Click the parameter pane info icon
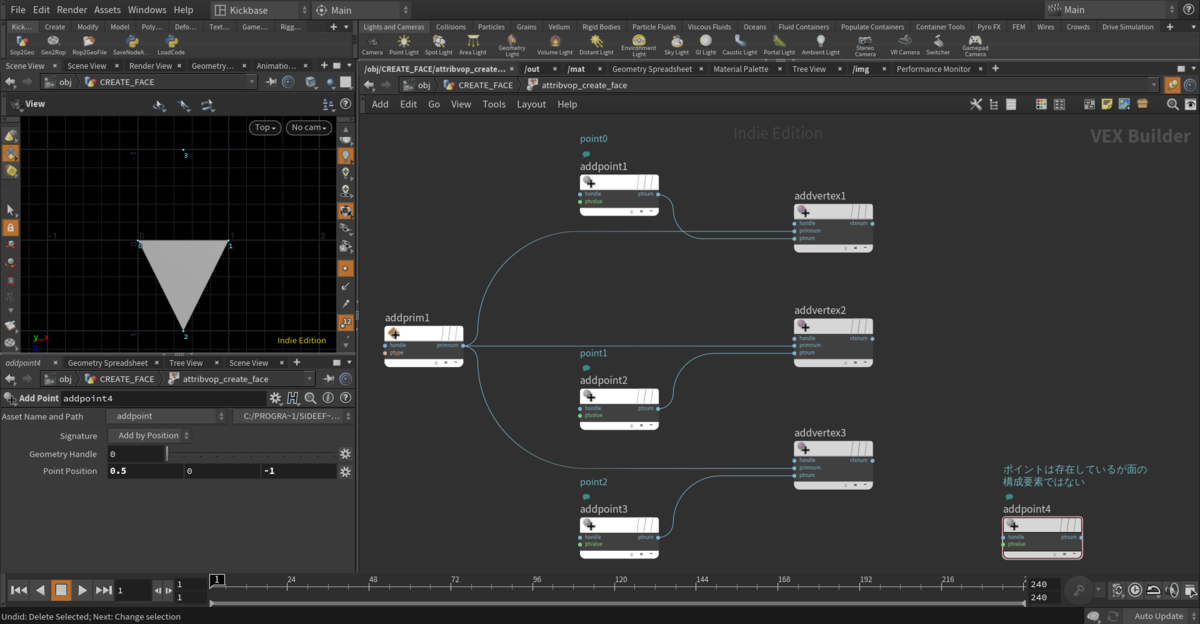This screenshot has width=1200, height=624. (328, 398)
